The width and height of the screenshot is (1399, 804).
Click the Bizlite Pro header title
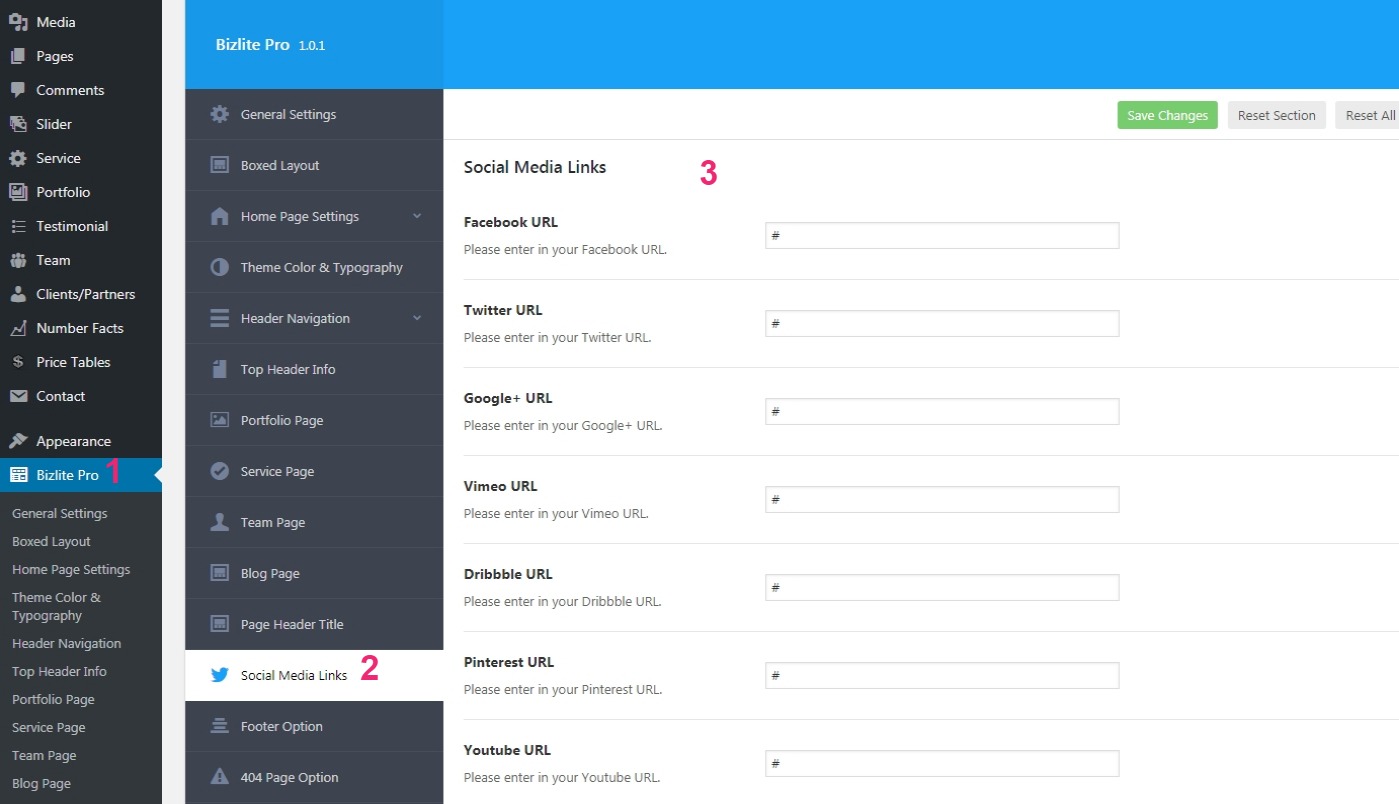[x=252, y=44]
